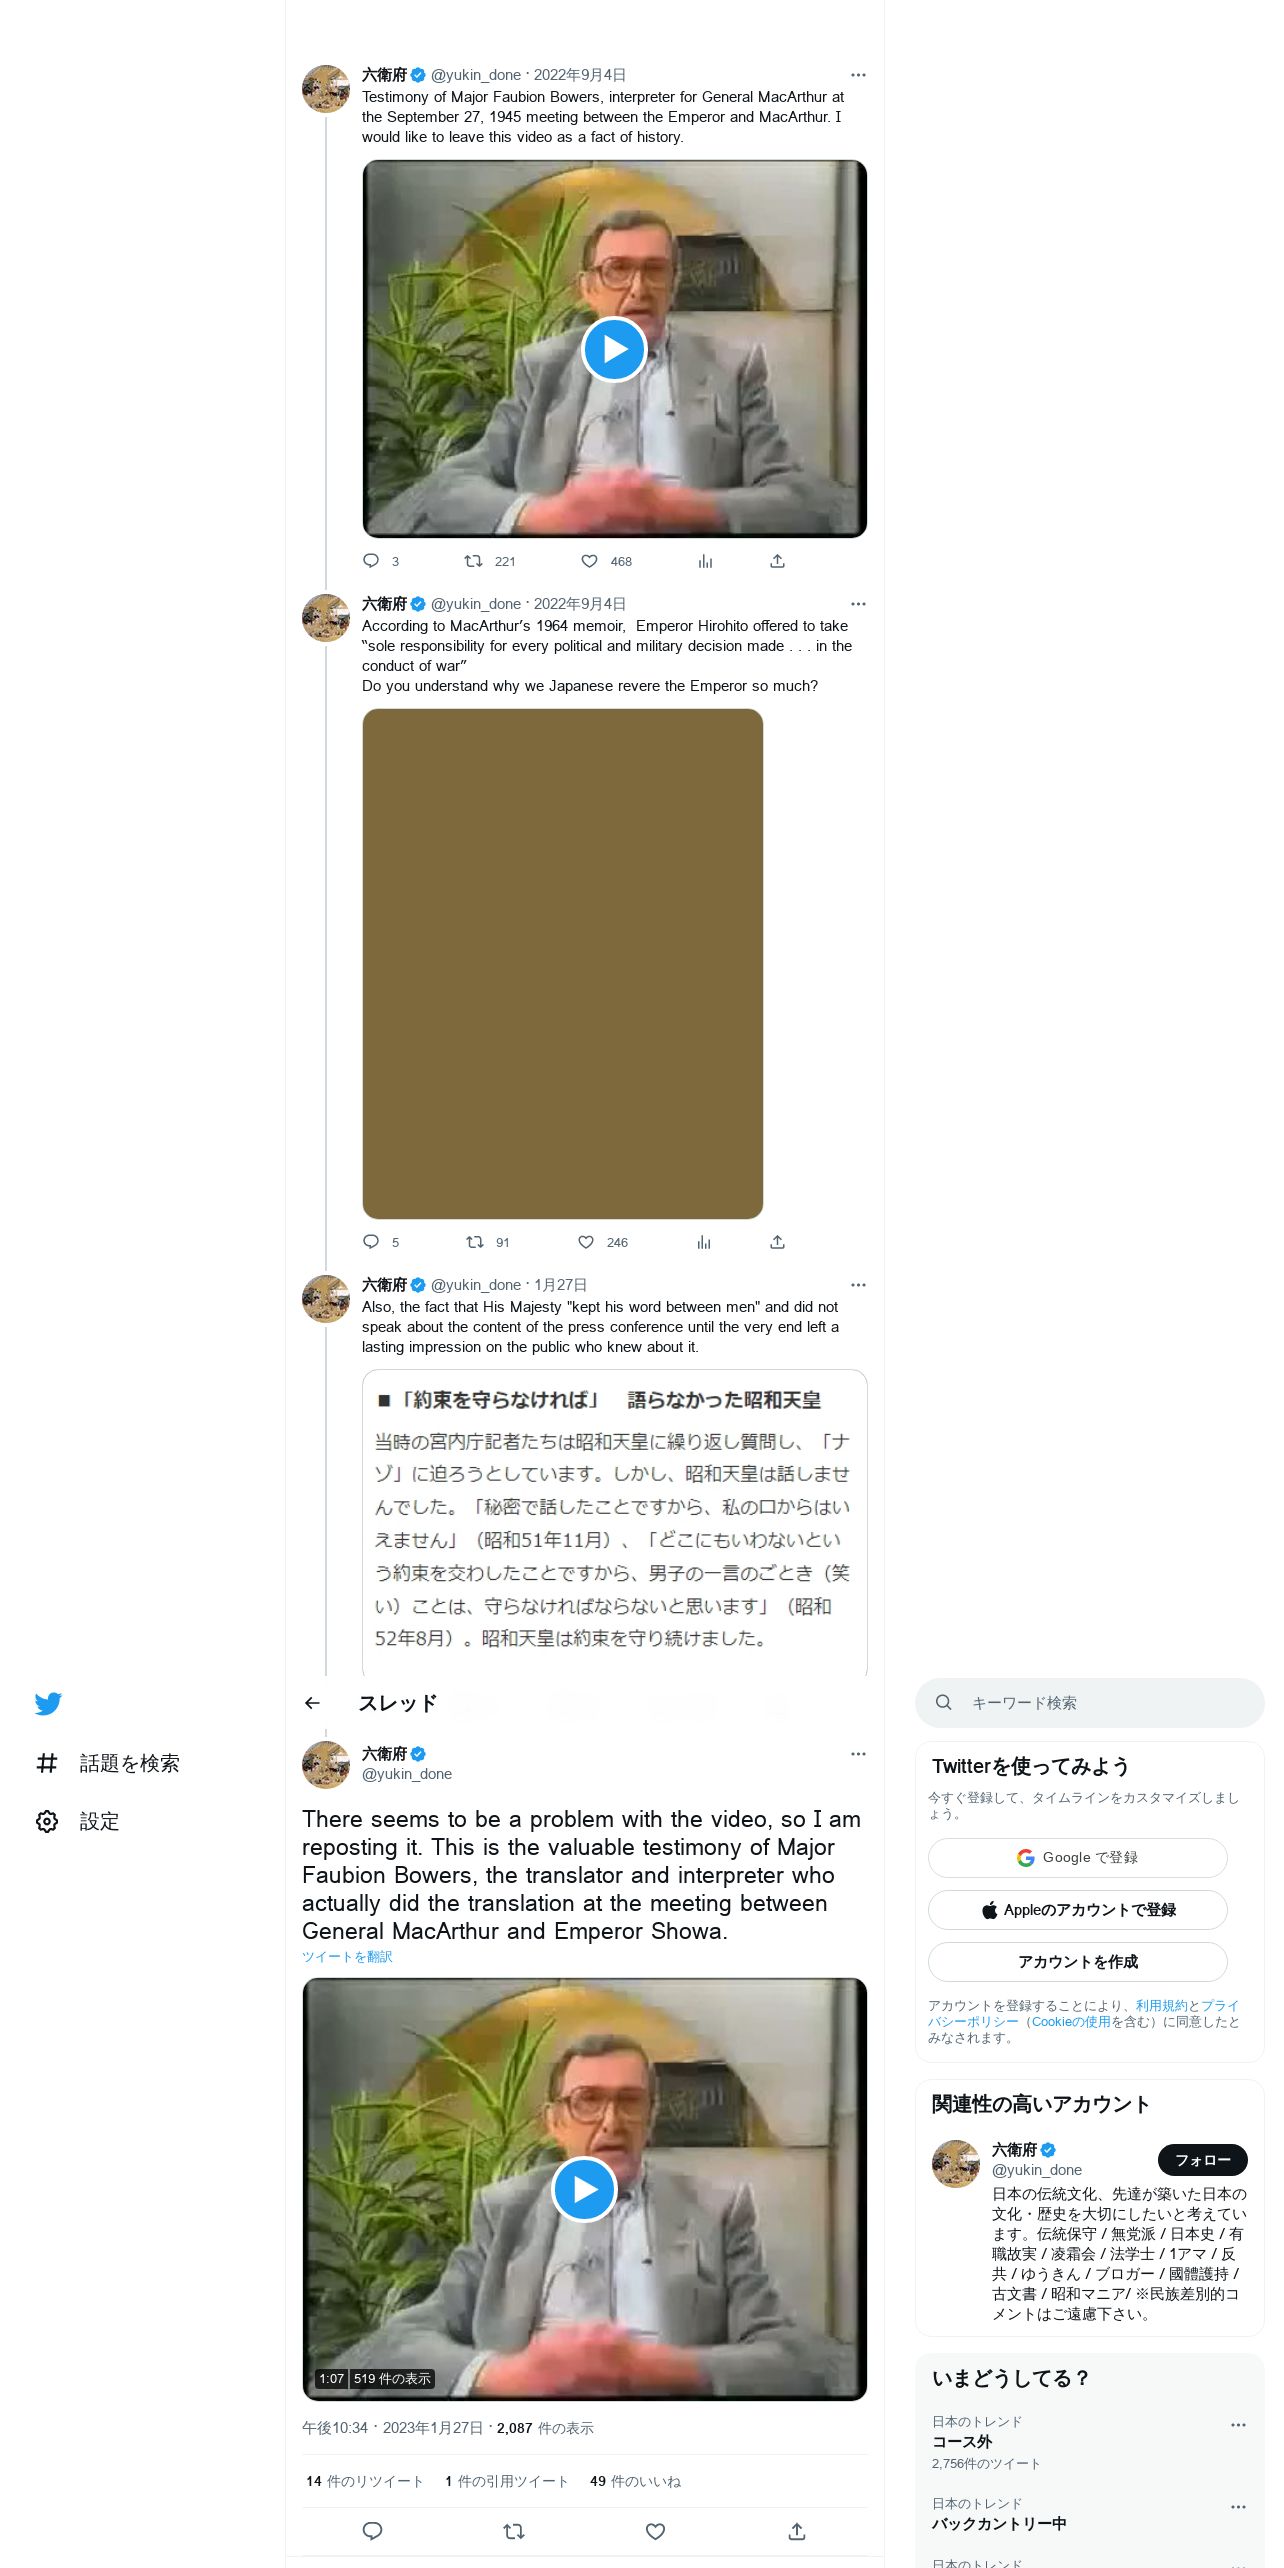Screen dimensions: 1284x2568
Task: Go back with the スレッド arrow
Action: click(x=312, y=1703)
